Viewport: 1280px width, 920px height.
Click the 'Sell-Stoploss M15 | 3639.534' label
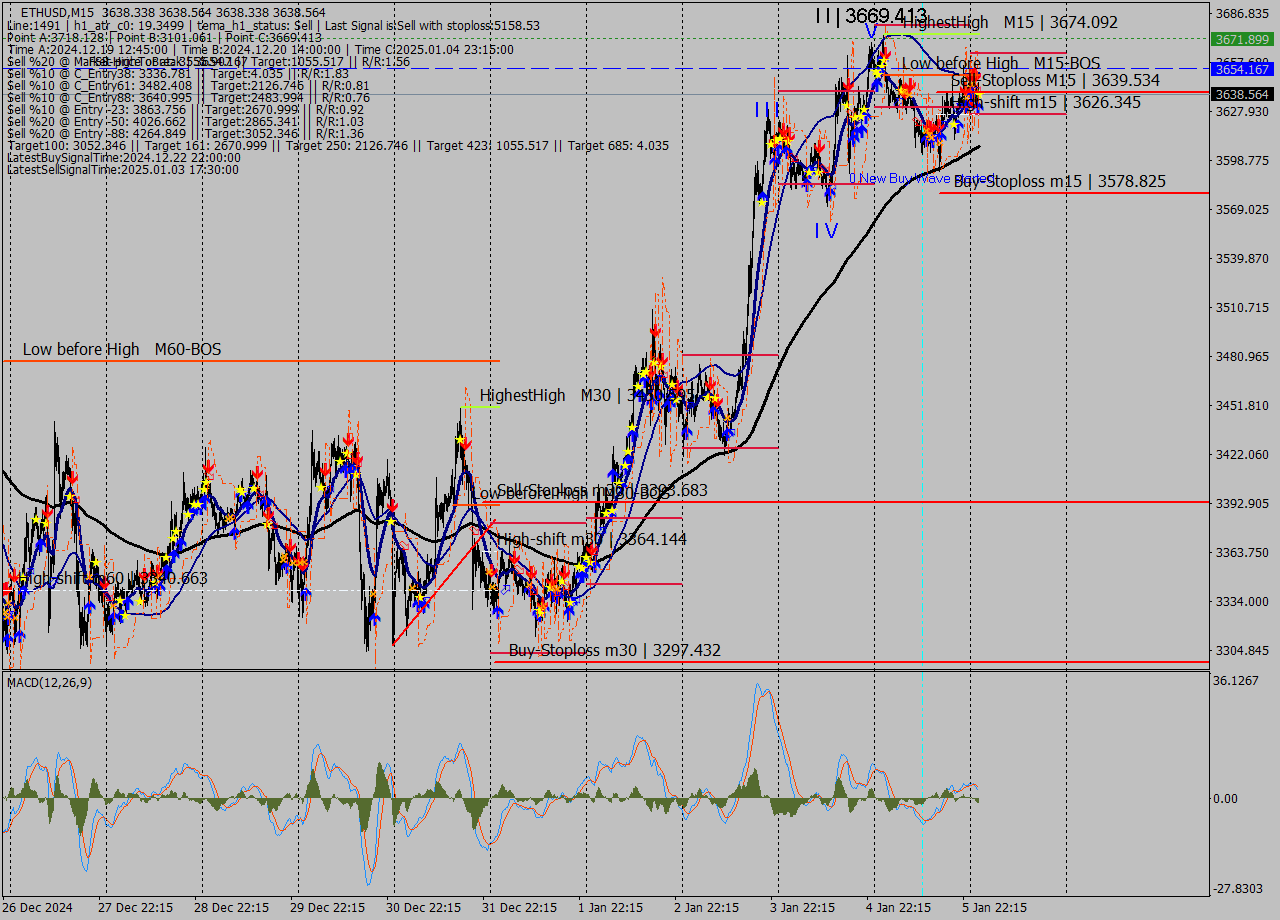point(1056,80)
